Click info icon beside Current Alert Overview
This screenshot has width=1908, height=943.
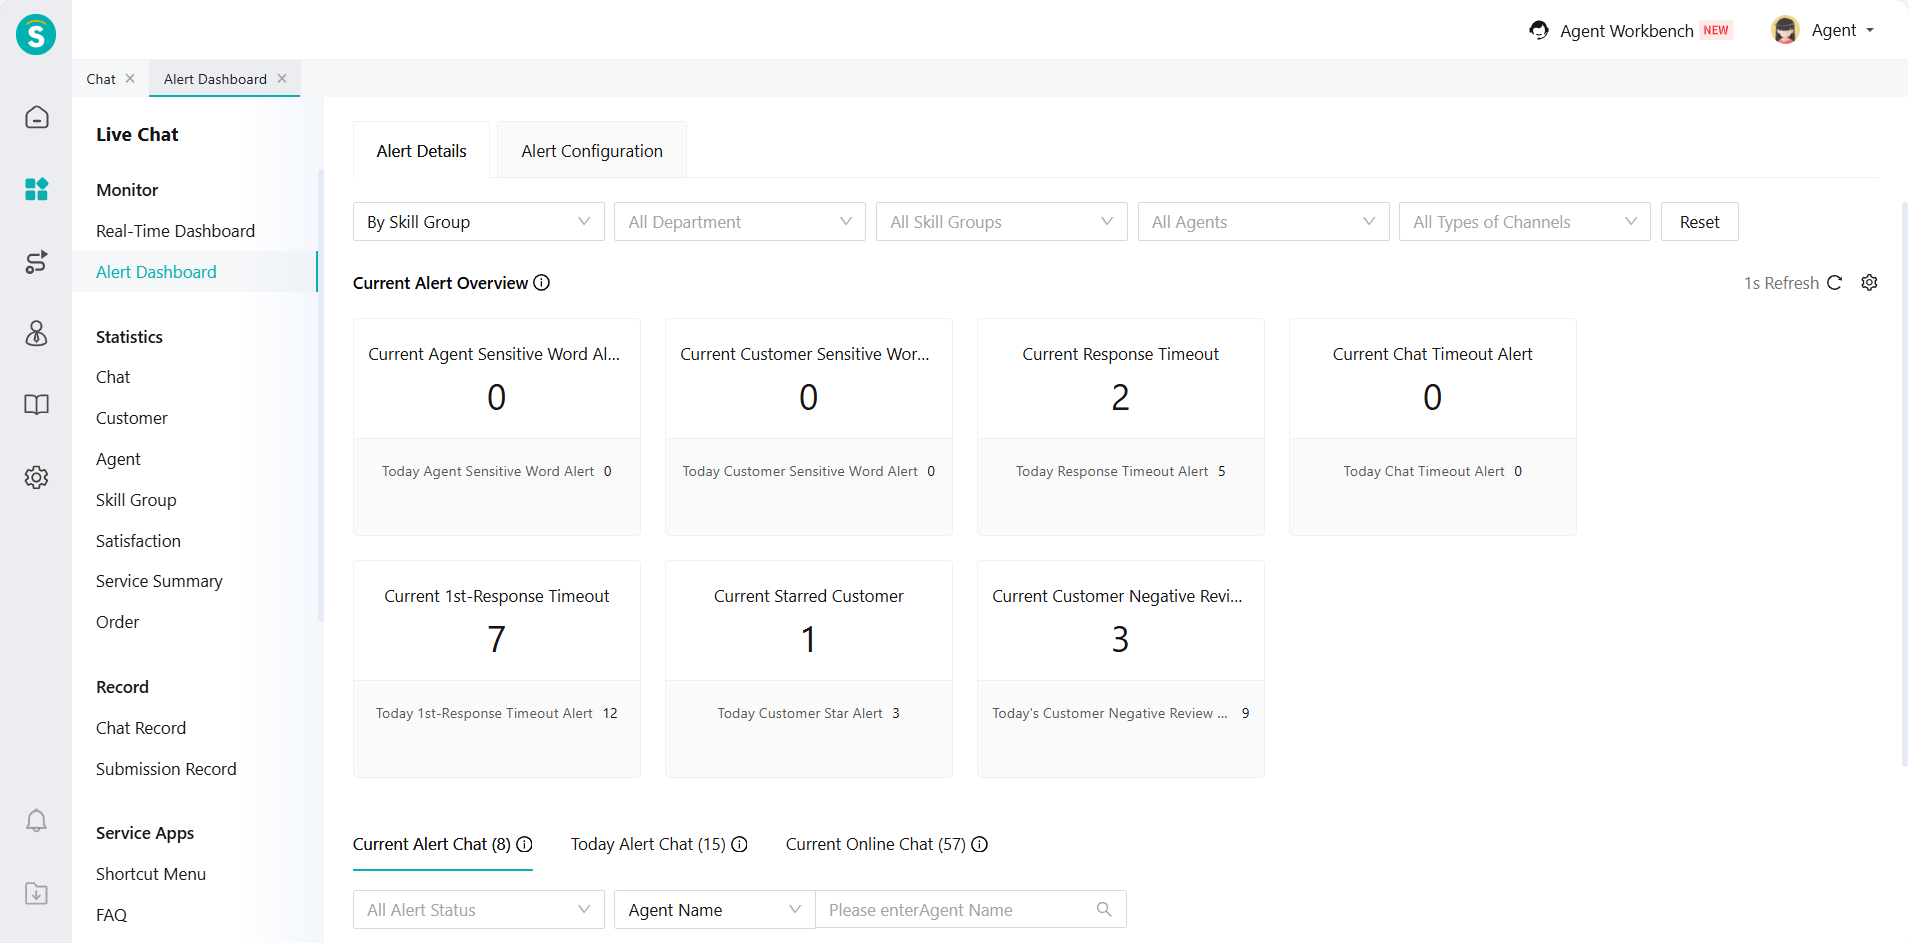542,283
